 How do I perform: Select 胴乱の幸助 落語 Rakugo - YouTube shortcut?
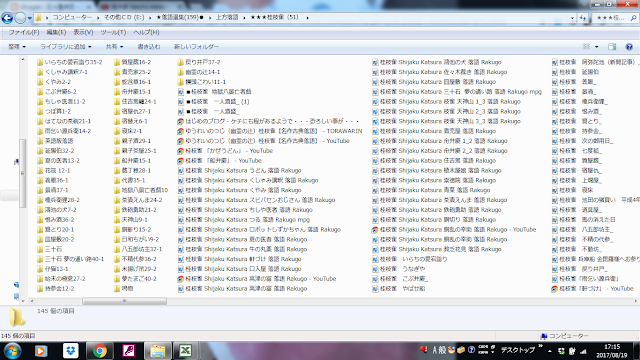[453, 229]
